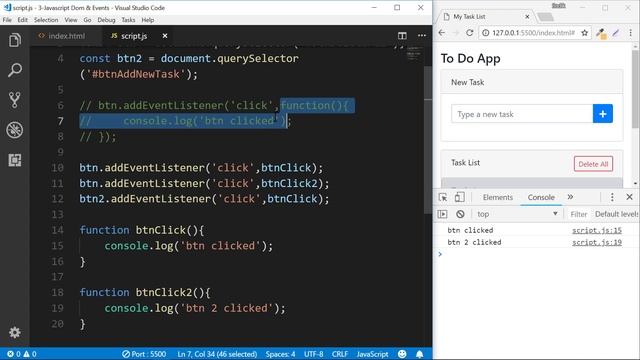
Task: Open the script.js:19 source link
Action: (597, 242)
